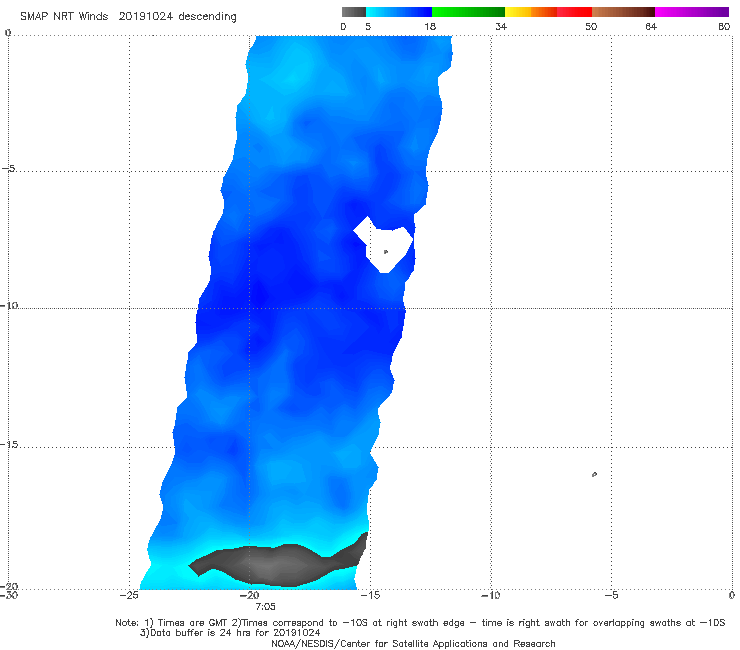740x650 pixels.
Task: Click the 'NOAA/NESDIS/Center for Satellite Applications' credit line
Action: click(413, 644)
